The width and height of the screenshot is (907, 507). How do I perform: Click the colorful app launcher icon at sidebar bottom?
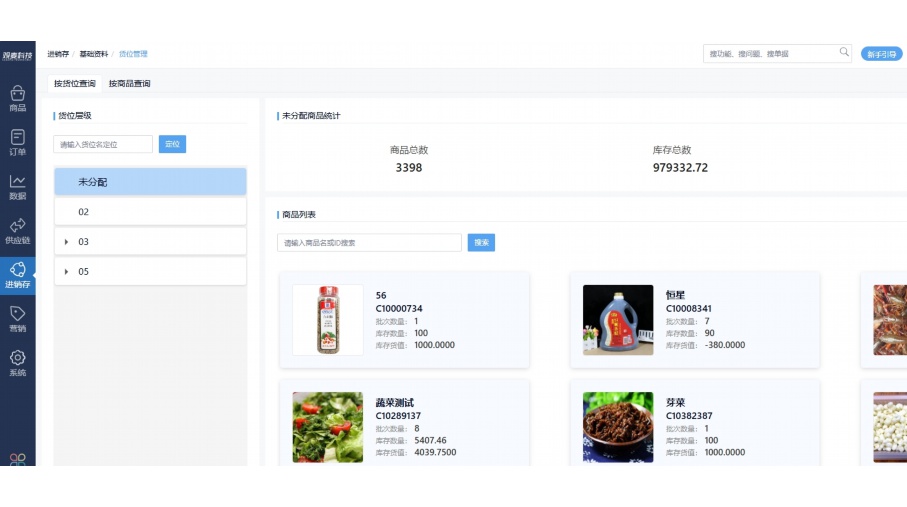[17, 459]
